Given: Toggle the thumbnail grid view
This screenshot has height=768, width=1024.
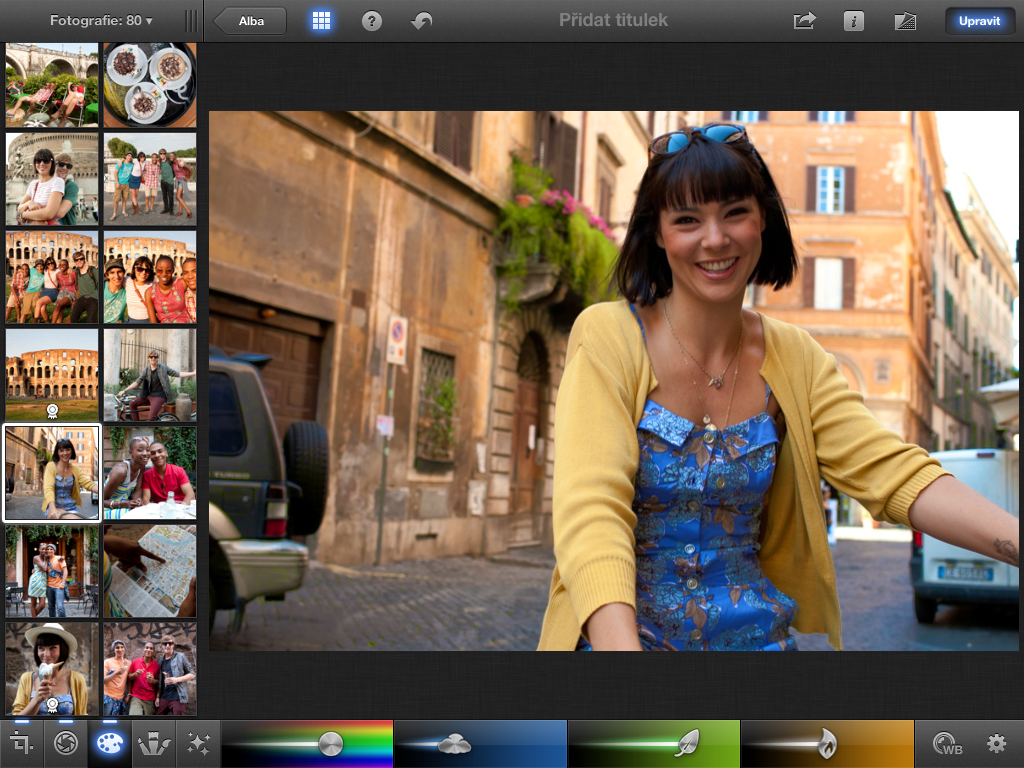Looking at the screenshot, I should pos(321,21).
